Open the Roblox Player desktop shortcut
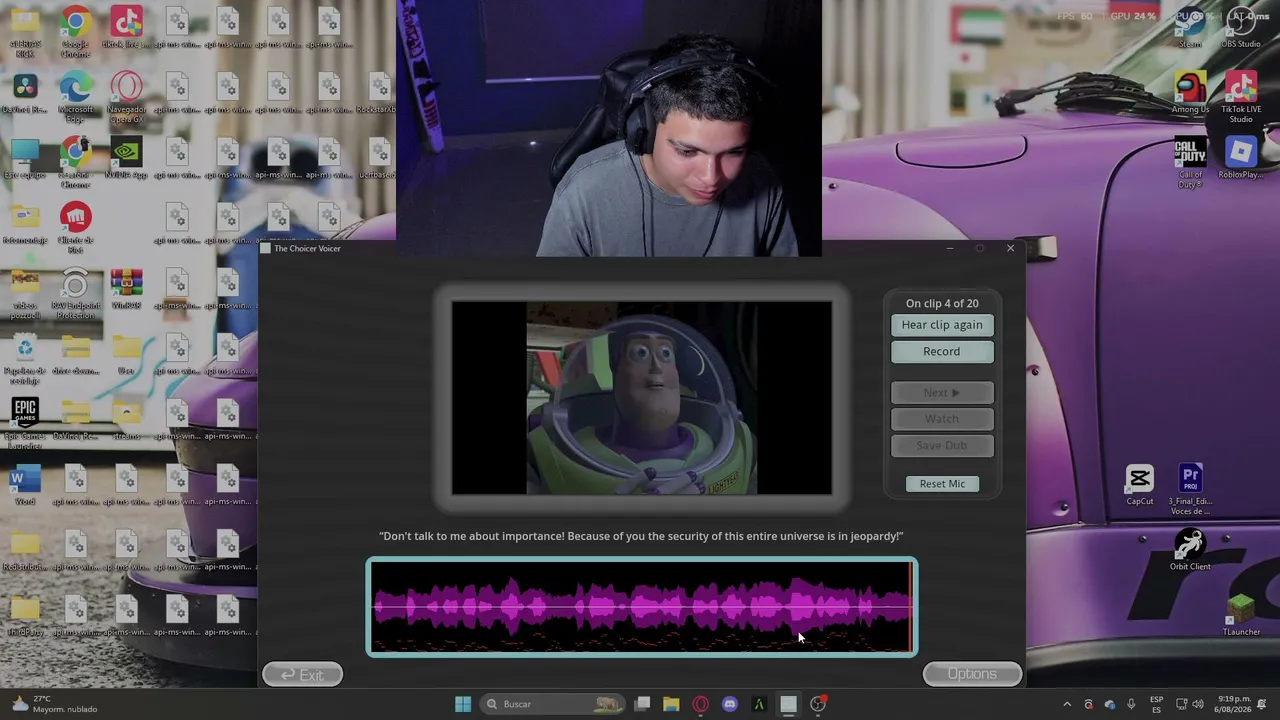Viewport: 1280px width, 720px height. click(1241, 159)
